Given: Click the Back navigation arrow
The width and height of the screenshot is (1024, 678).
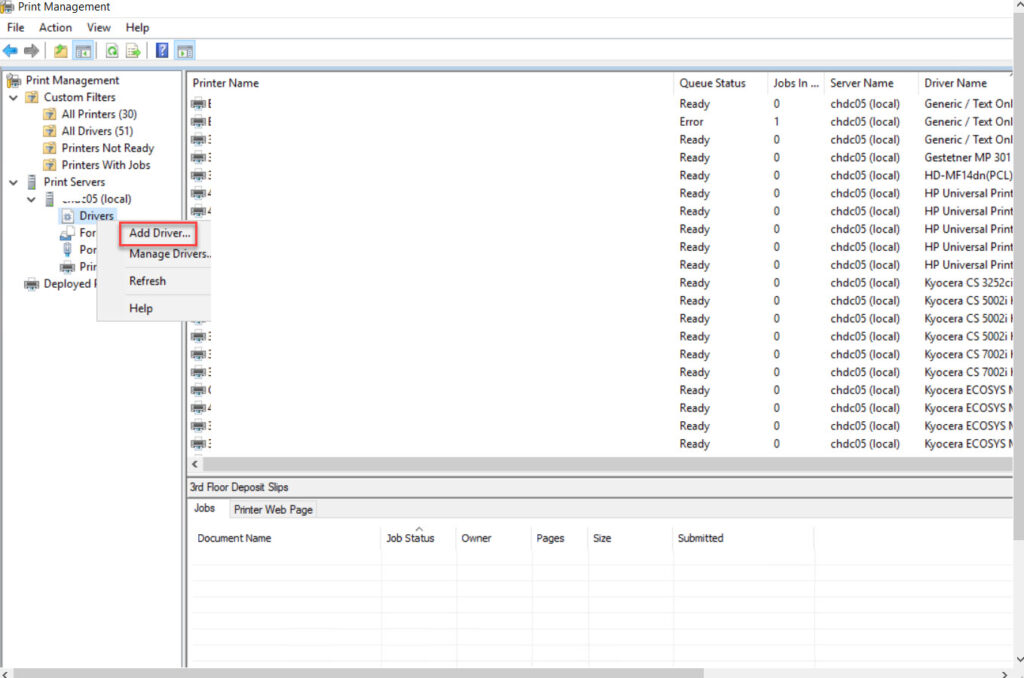Looking at the screenshot, I should tap(9, 49).
